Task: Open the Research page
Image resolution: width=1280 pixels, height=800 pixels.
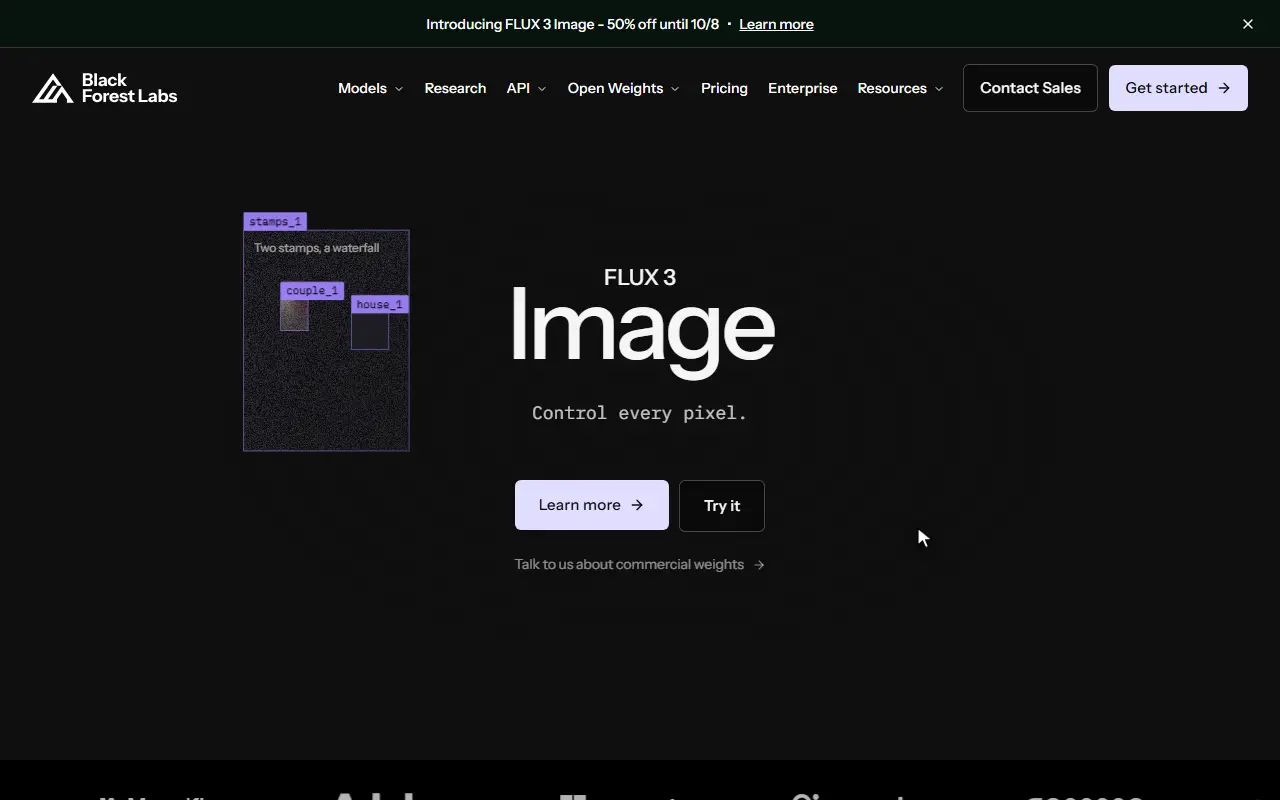Action: point(455,88)
